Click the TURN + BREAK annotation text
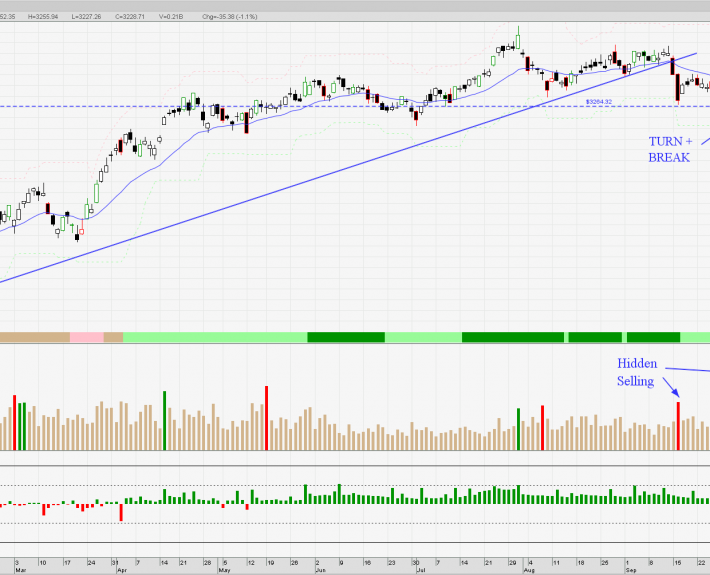 (670, 149)
